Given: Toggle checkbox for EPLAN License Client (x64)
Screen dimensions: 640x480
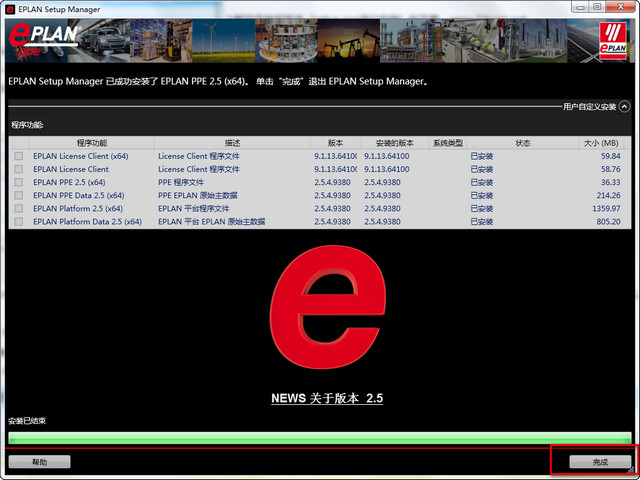Looking at the screenshot, I should 18,156.
